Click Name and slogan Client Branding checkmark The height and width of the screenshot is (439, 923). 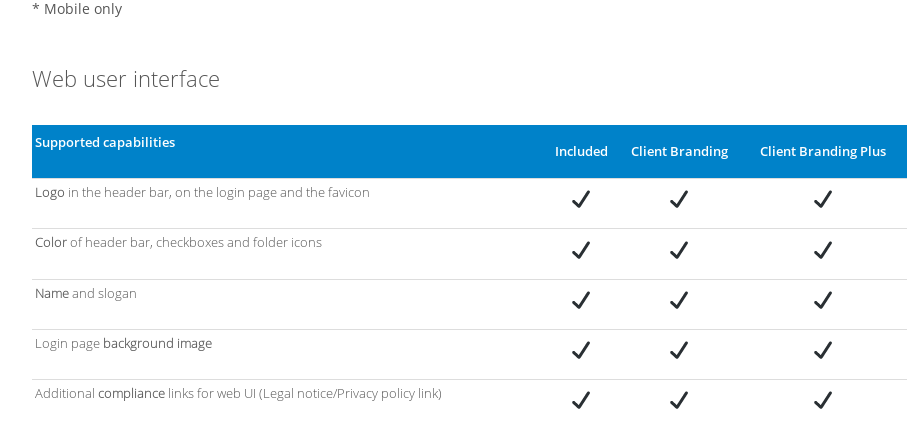(679, 300)
